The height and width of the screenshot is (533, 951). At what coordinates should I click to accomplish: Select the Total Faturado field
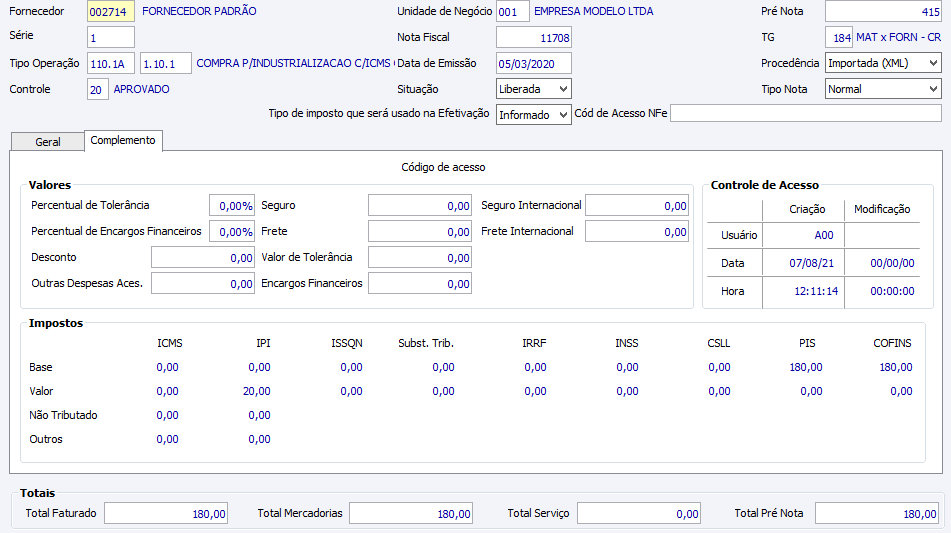tap(166, 514)
